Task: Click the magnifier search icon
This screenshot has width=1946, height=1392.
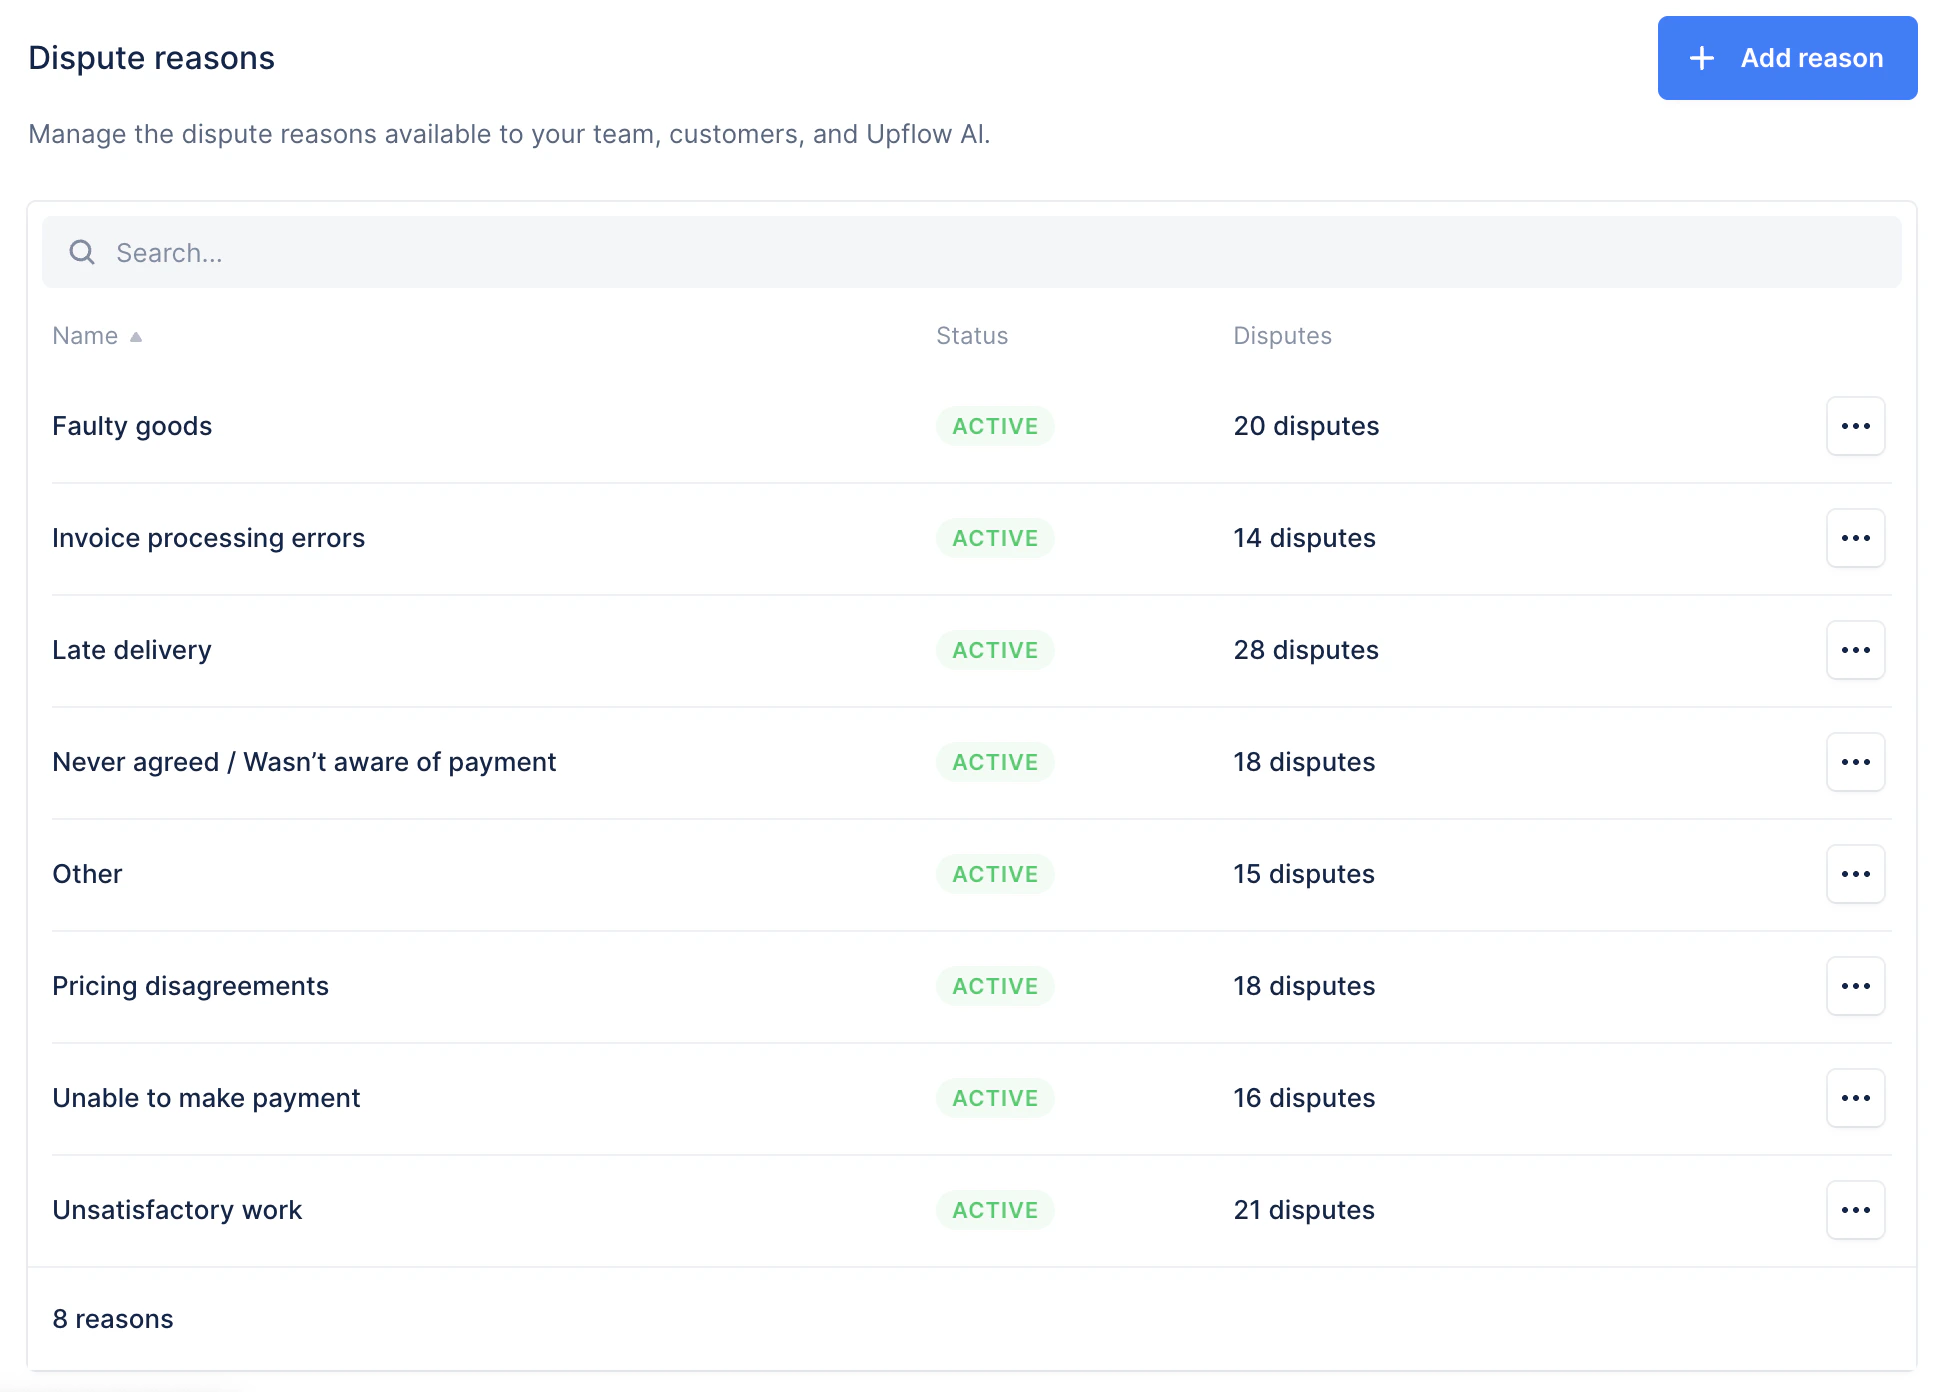Action: click(x=82, y=252)
